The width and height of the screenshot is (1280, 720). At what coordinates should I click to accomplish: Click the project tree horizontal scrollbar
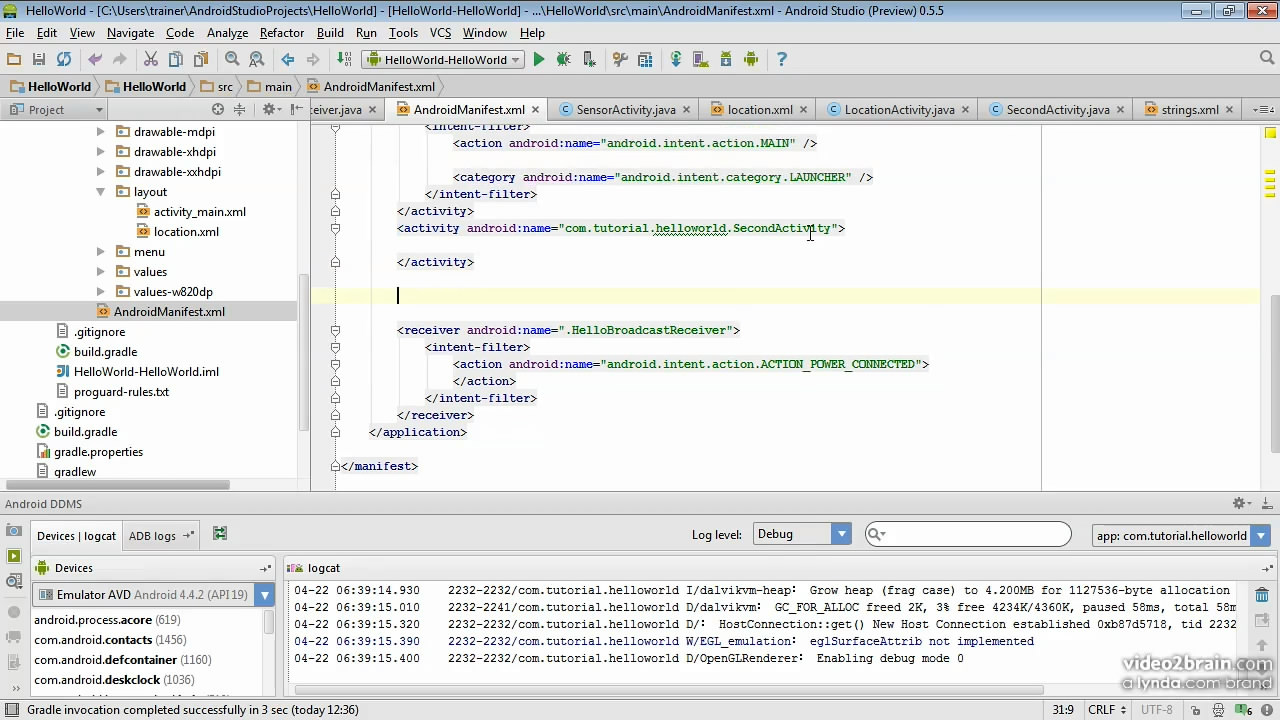(x=117, y=485)
